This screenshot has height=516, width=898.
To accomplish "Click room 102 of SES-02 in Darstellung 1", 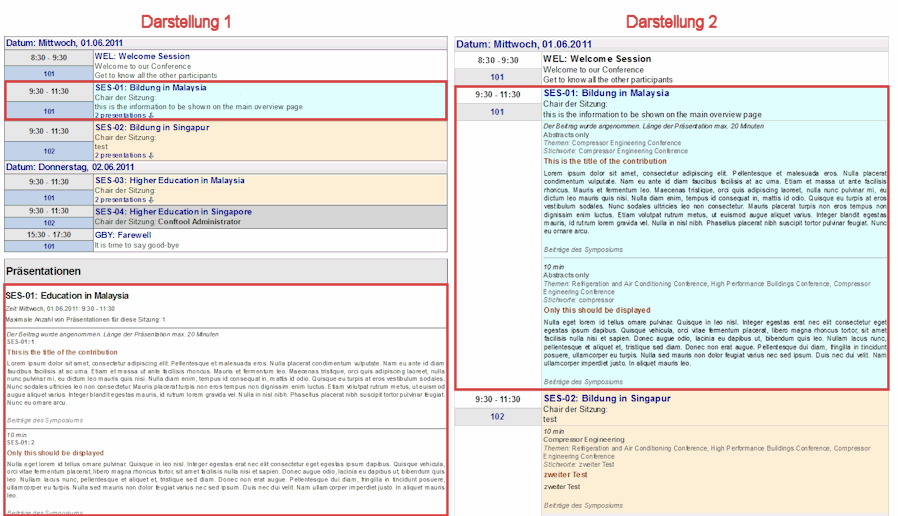I will coord(49,151).
